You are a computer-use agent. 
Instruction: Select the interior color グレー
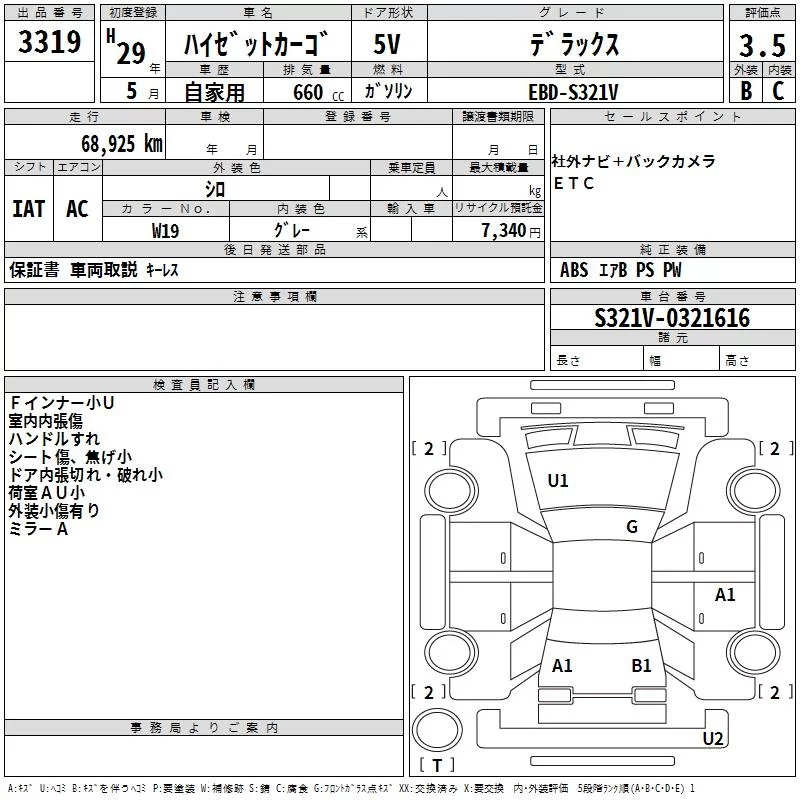click(292, 230)
